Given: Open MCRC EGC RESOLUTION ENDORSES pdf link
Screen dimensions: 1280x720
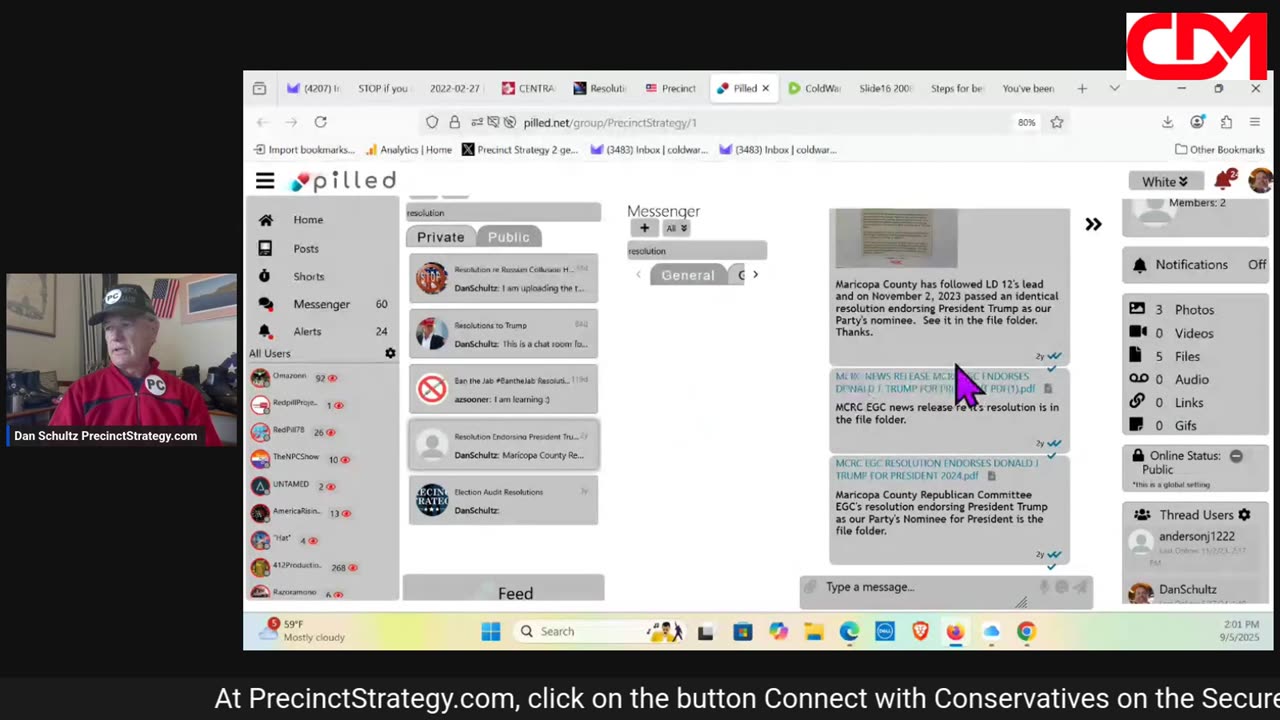Looking at the screenshot, I should (x=937, y=469).
